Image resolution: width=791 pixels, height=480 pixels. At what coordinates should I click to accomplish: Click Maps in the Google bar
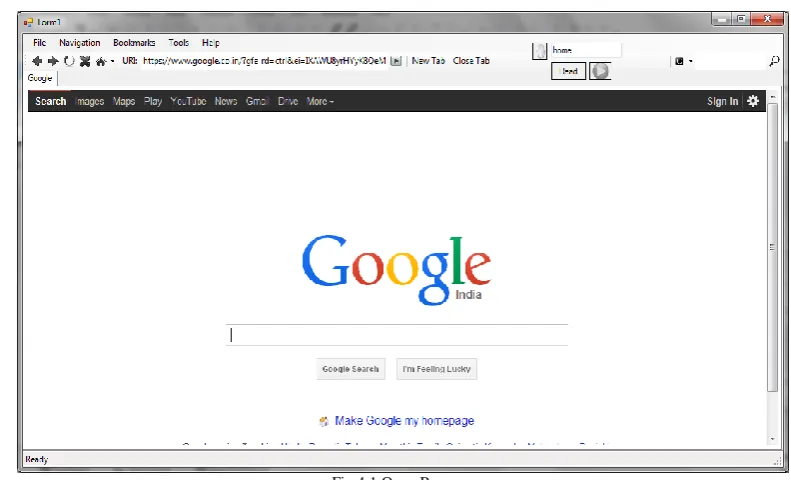pyautogui.click(x=124, y=101)
